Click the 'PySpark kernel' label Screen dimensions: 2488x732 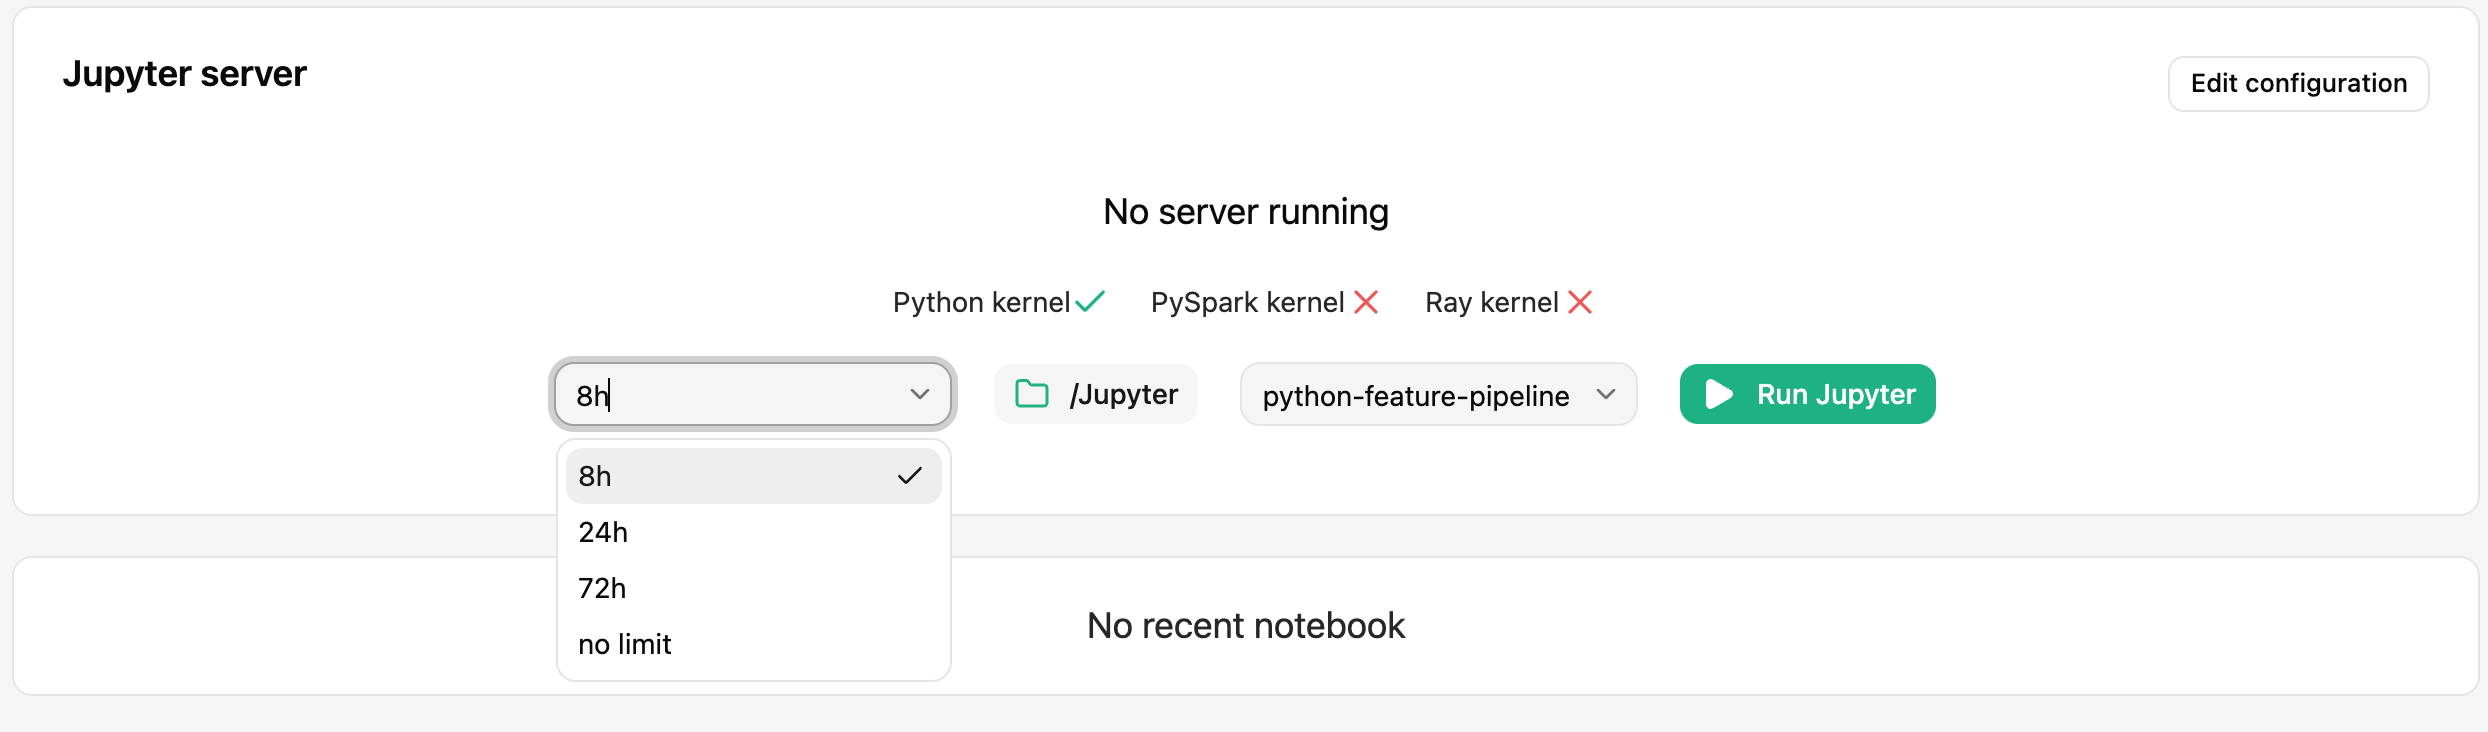click(x=1247, y=302)
